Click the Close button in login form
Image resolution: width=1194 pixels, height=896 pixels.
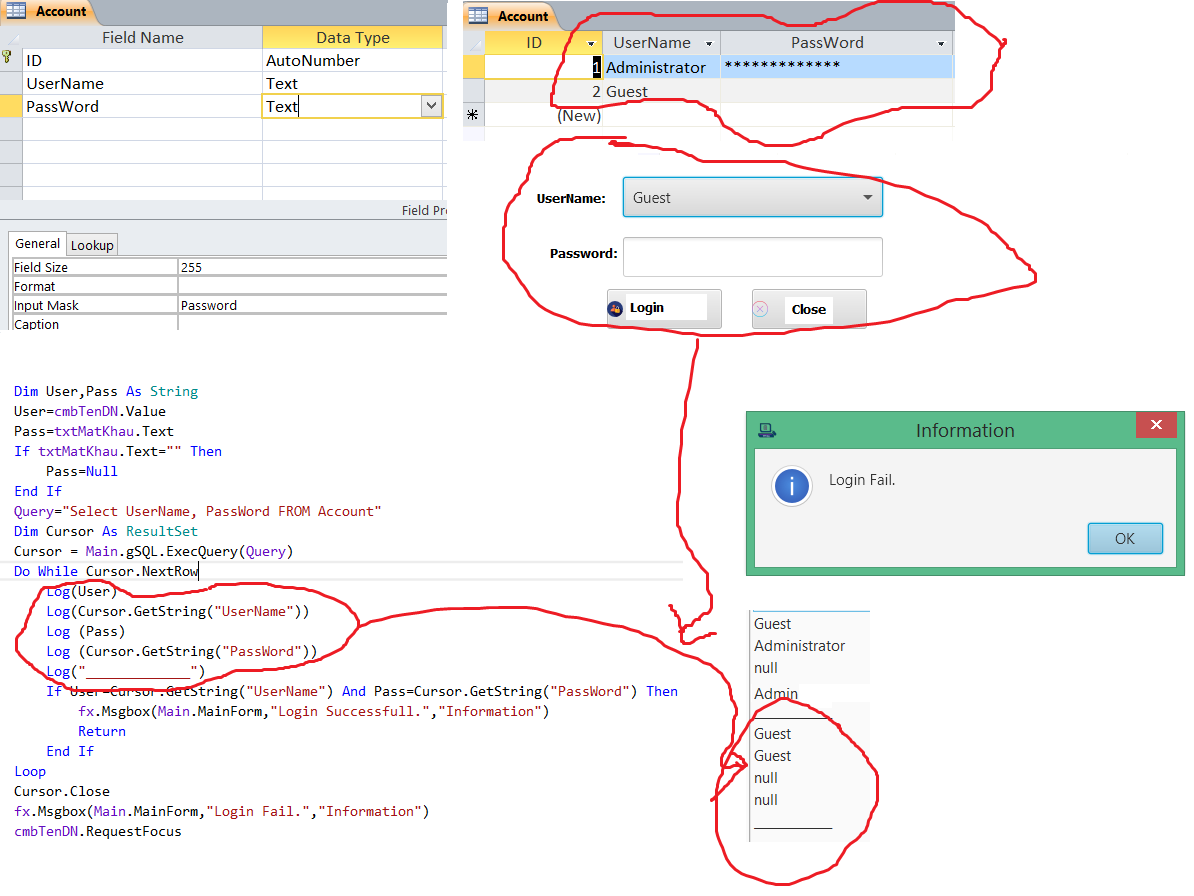(809, 309)
